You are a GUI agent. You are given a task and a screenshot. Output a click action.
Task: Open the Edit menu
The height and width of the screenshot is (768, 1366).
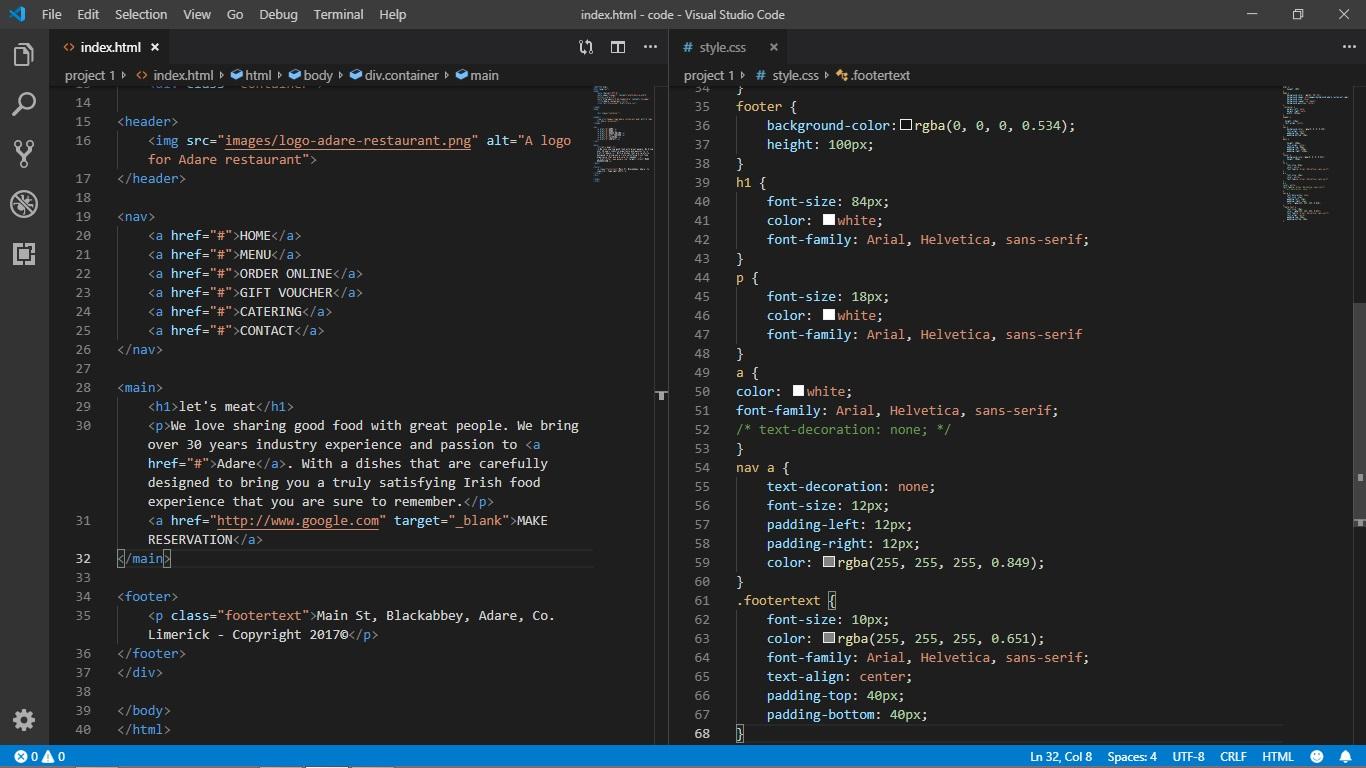88,14
